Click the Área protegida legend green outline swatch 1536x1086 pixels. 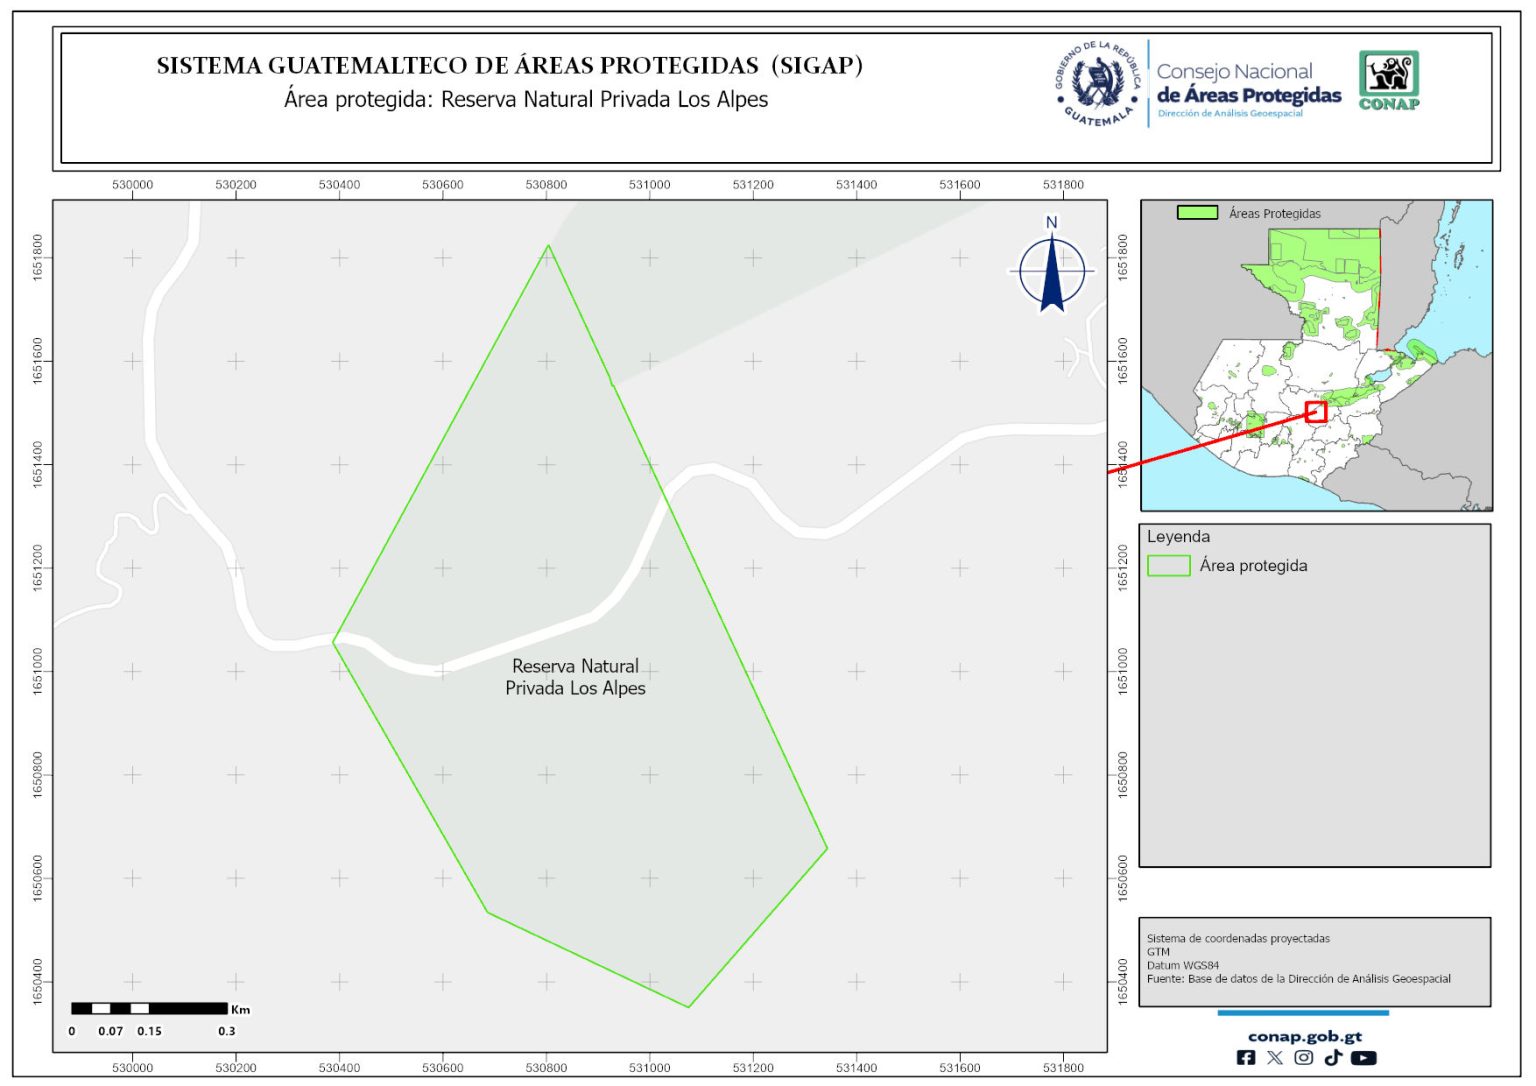(x=1168, y=566)
